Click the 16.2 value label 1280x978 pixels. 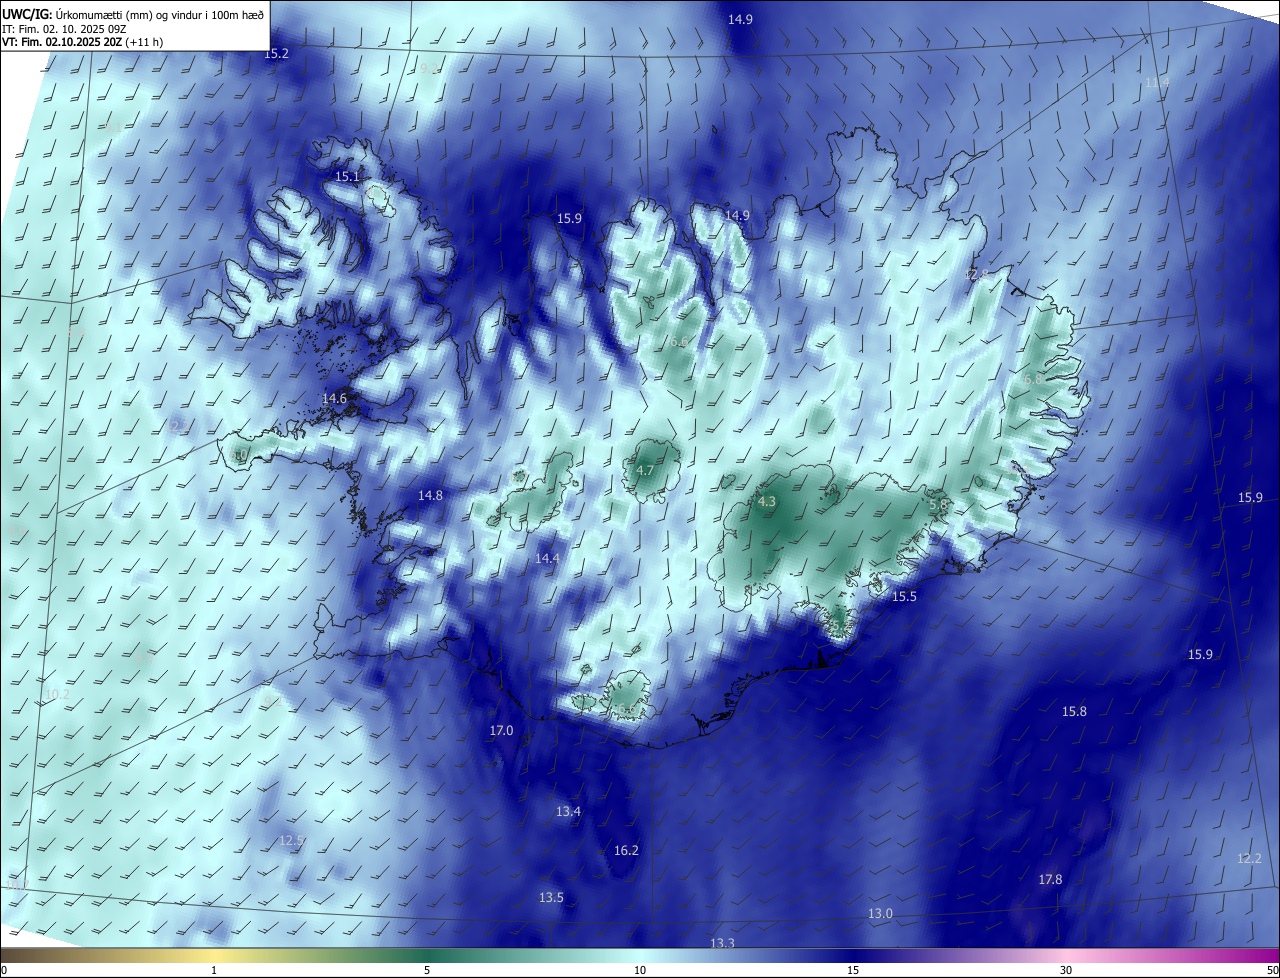pyautogui.click(x=626, y=850)
